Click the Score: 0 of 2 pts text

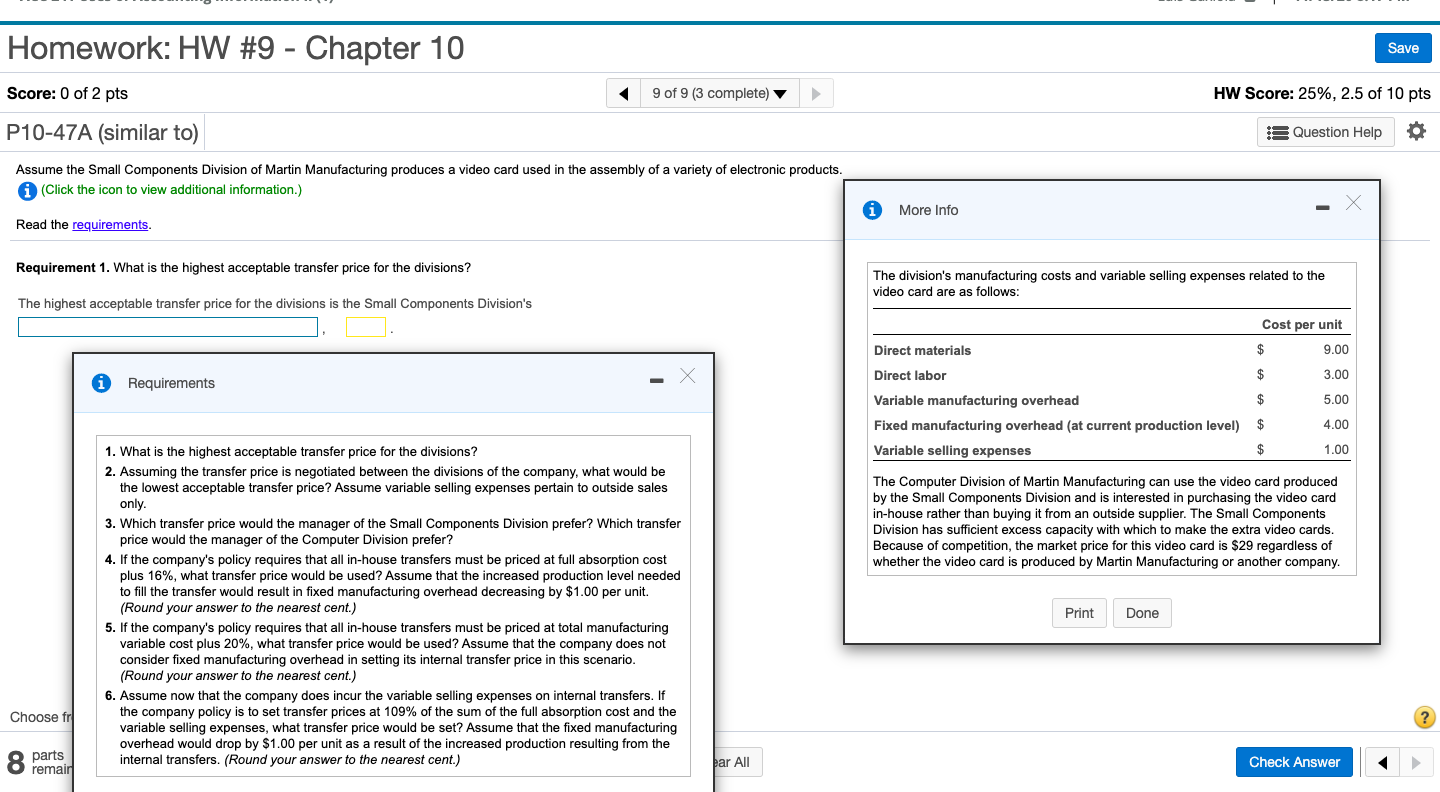pos(67,93)
